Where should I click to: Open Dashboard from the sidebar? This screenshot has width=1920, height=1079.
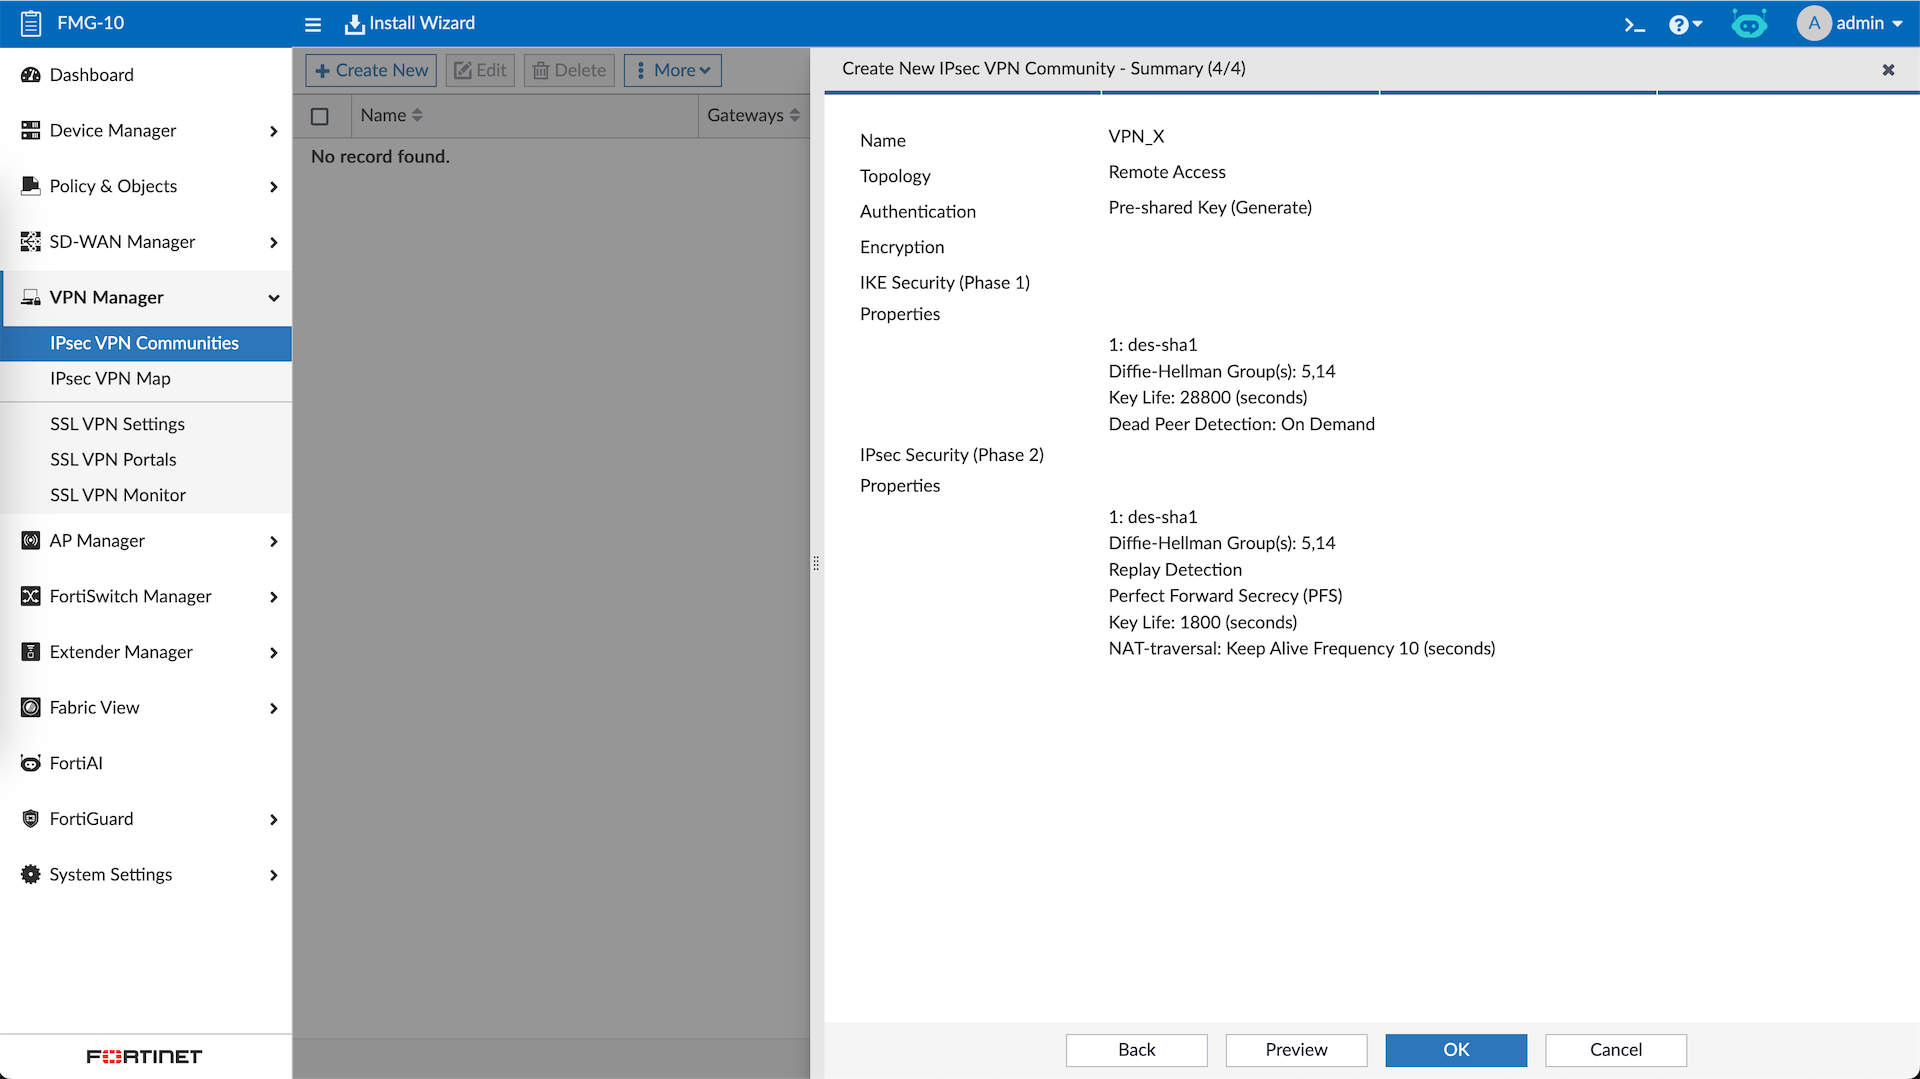coord(91,75)
